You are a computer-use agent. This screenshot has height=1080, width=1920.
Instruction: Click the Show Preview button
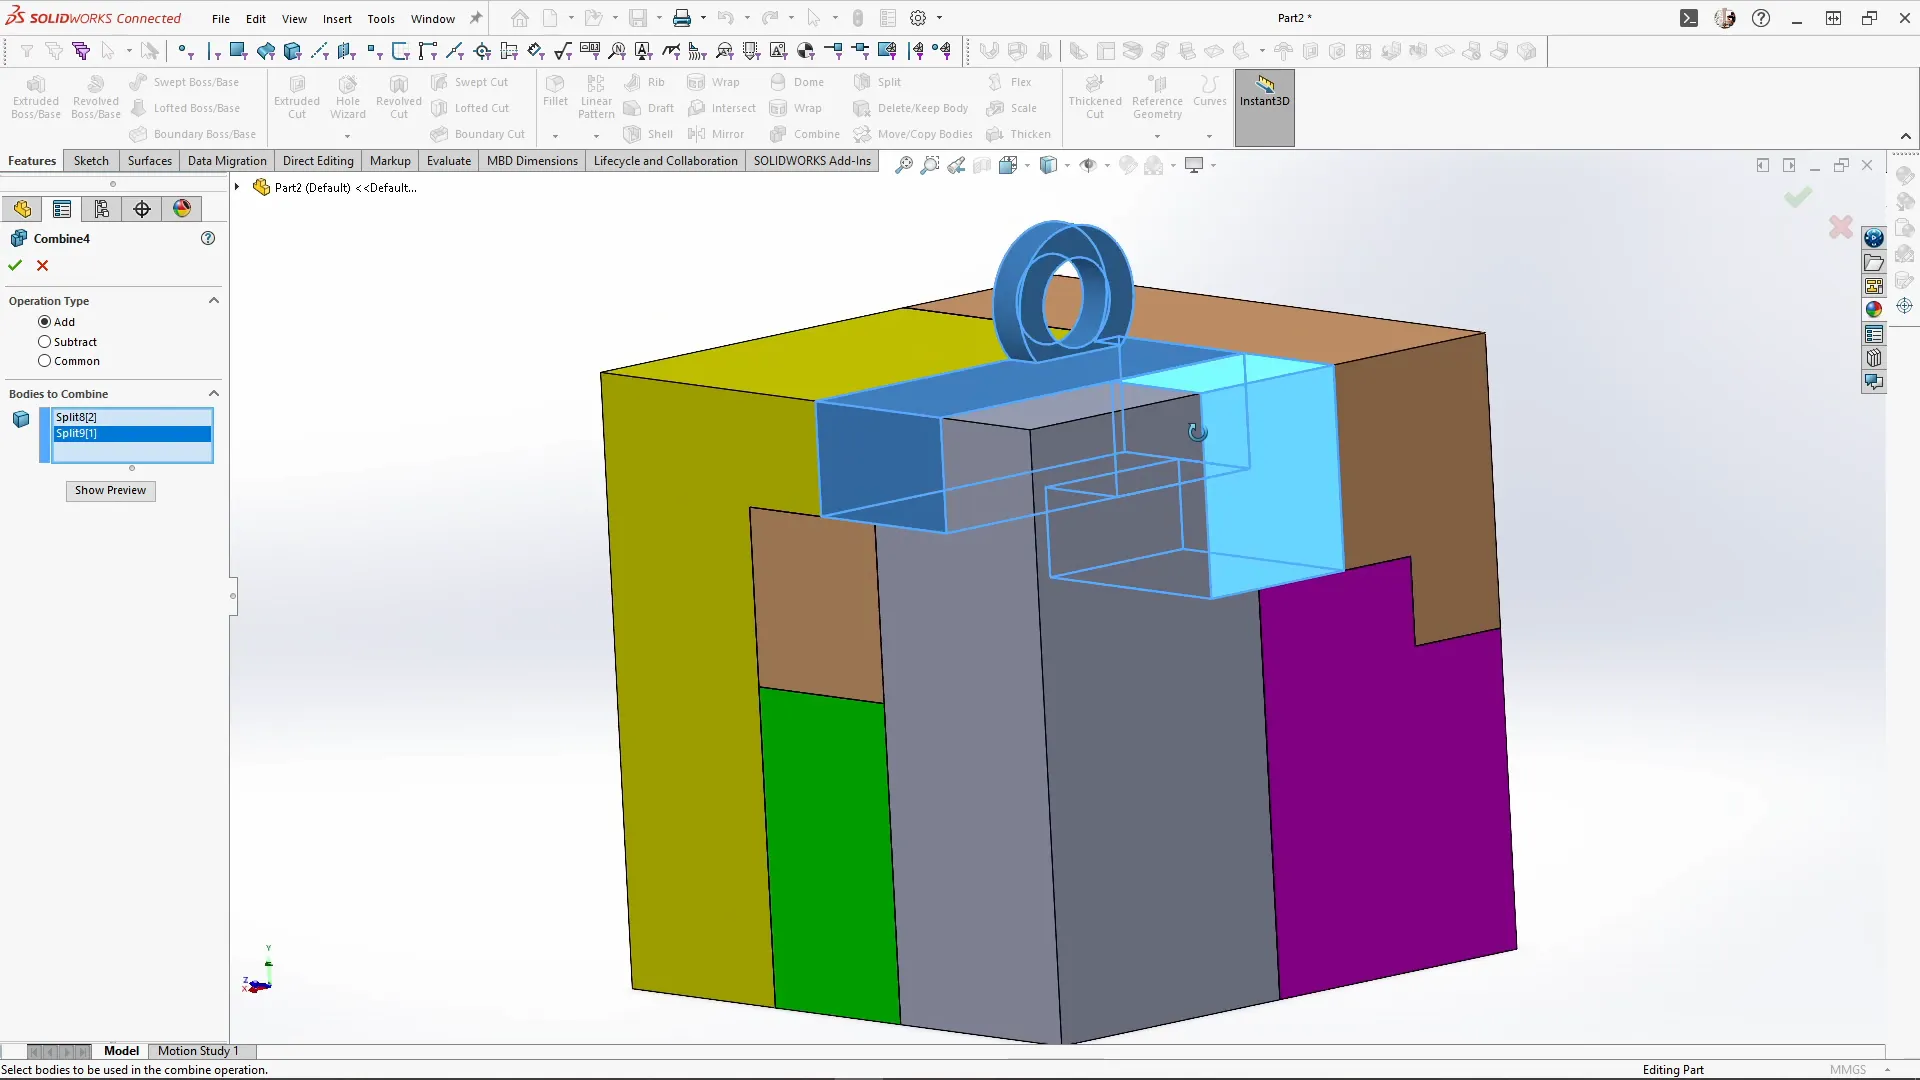(x=110, y=490)
